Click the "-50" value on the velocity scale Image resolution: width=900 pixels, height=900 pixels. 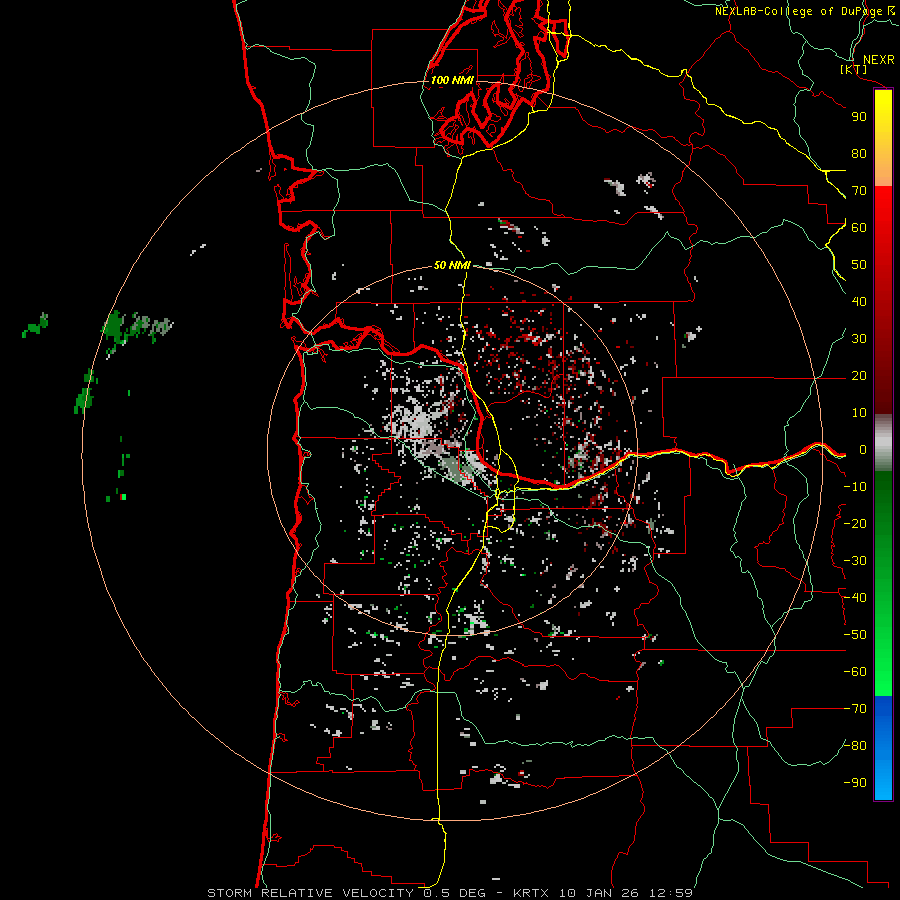pyautogui.click(x=855, y=635)
